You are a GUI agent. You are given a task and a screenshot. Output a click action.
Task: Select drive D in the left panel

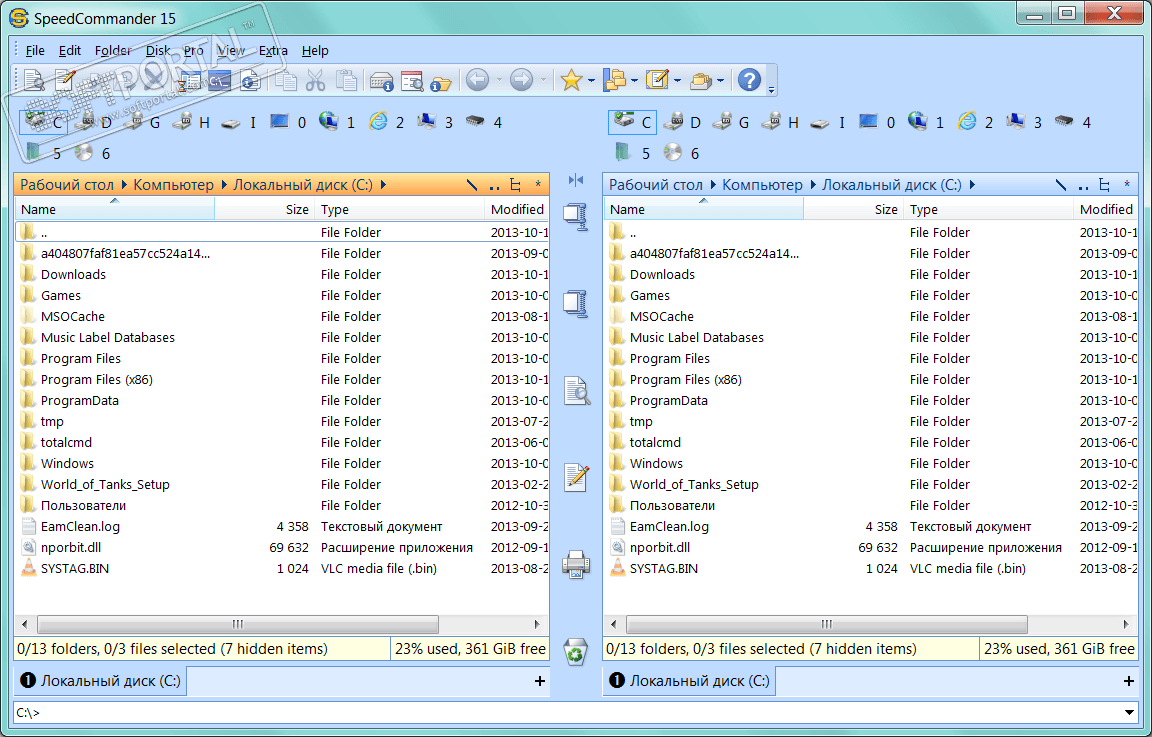coord(93,122)
